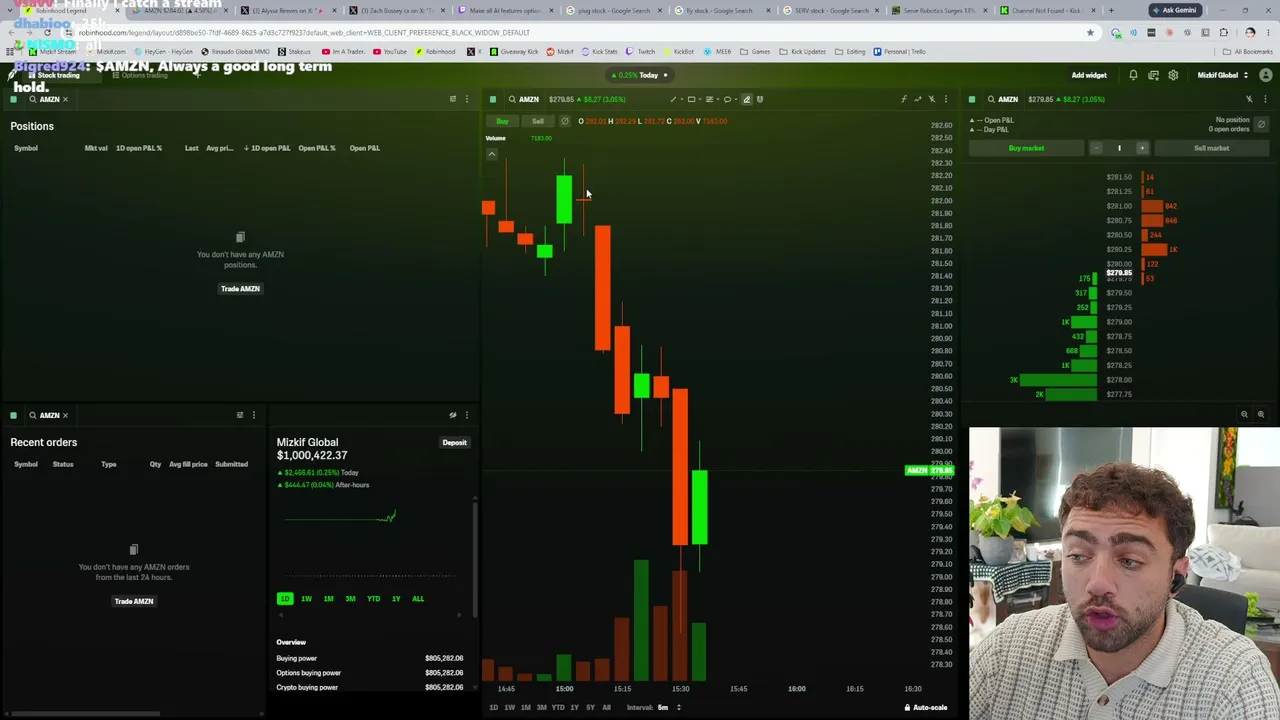Collapse the Volume indicator with the chevron
The image size is (1280, 720).
(491, 154)
